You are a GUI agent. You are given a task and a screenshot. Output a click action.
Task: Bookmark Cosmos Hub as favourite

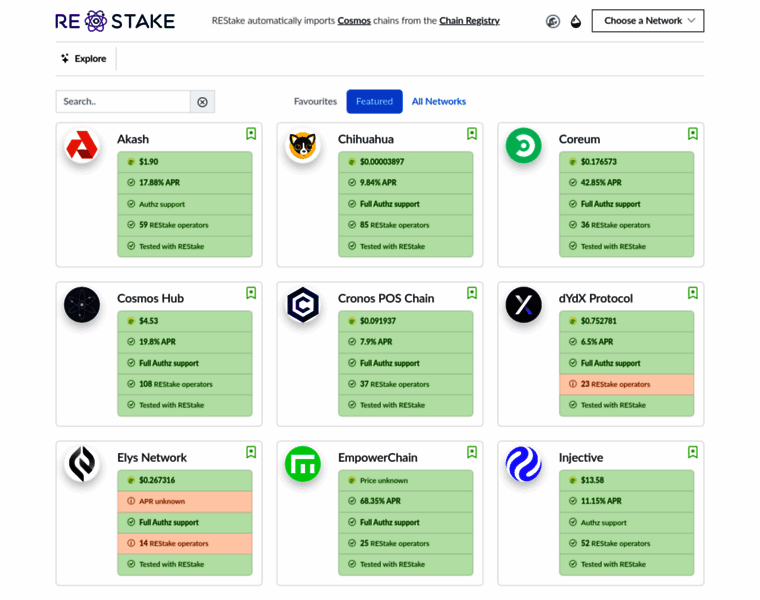point(251,293)
